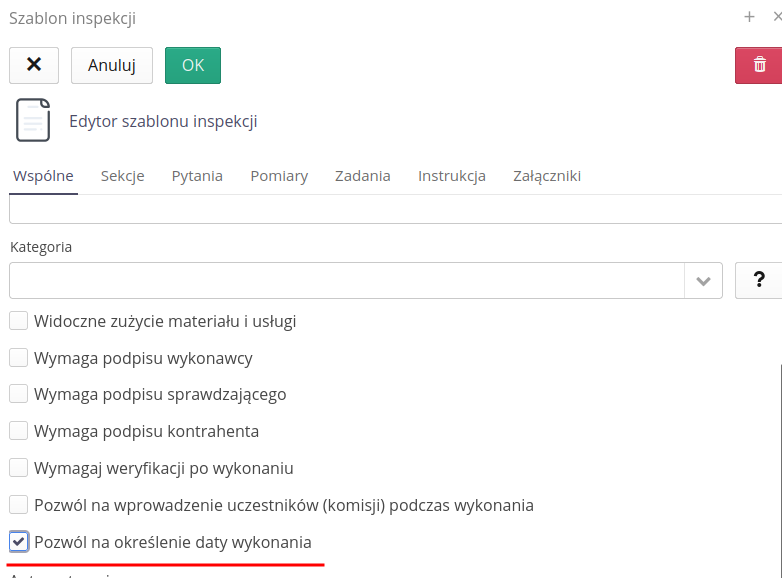Open the Pytania tab
Viewport: 782px width, 578px height.
click(197, 176)
